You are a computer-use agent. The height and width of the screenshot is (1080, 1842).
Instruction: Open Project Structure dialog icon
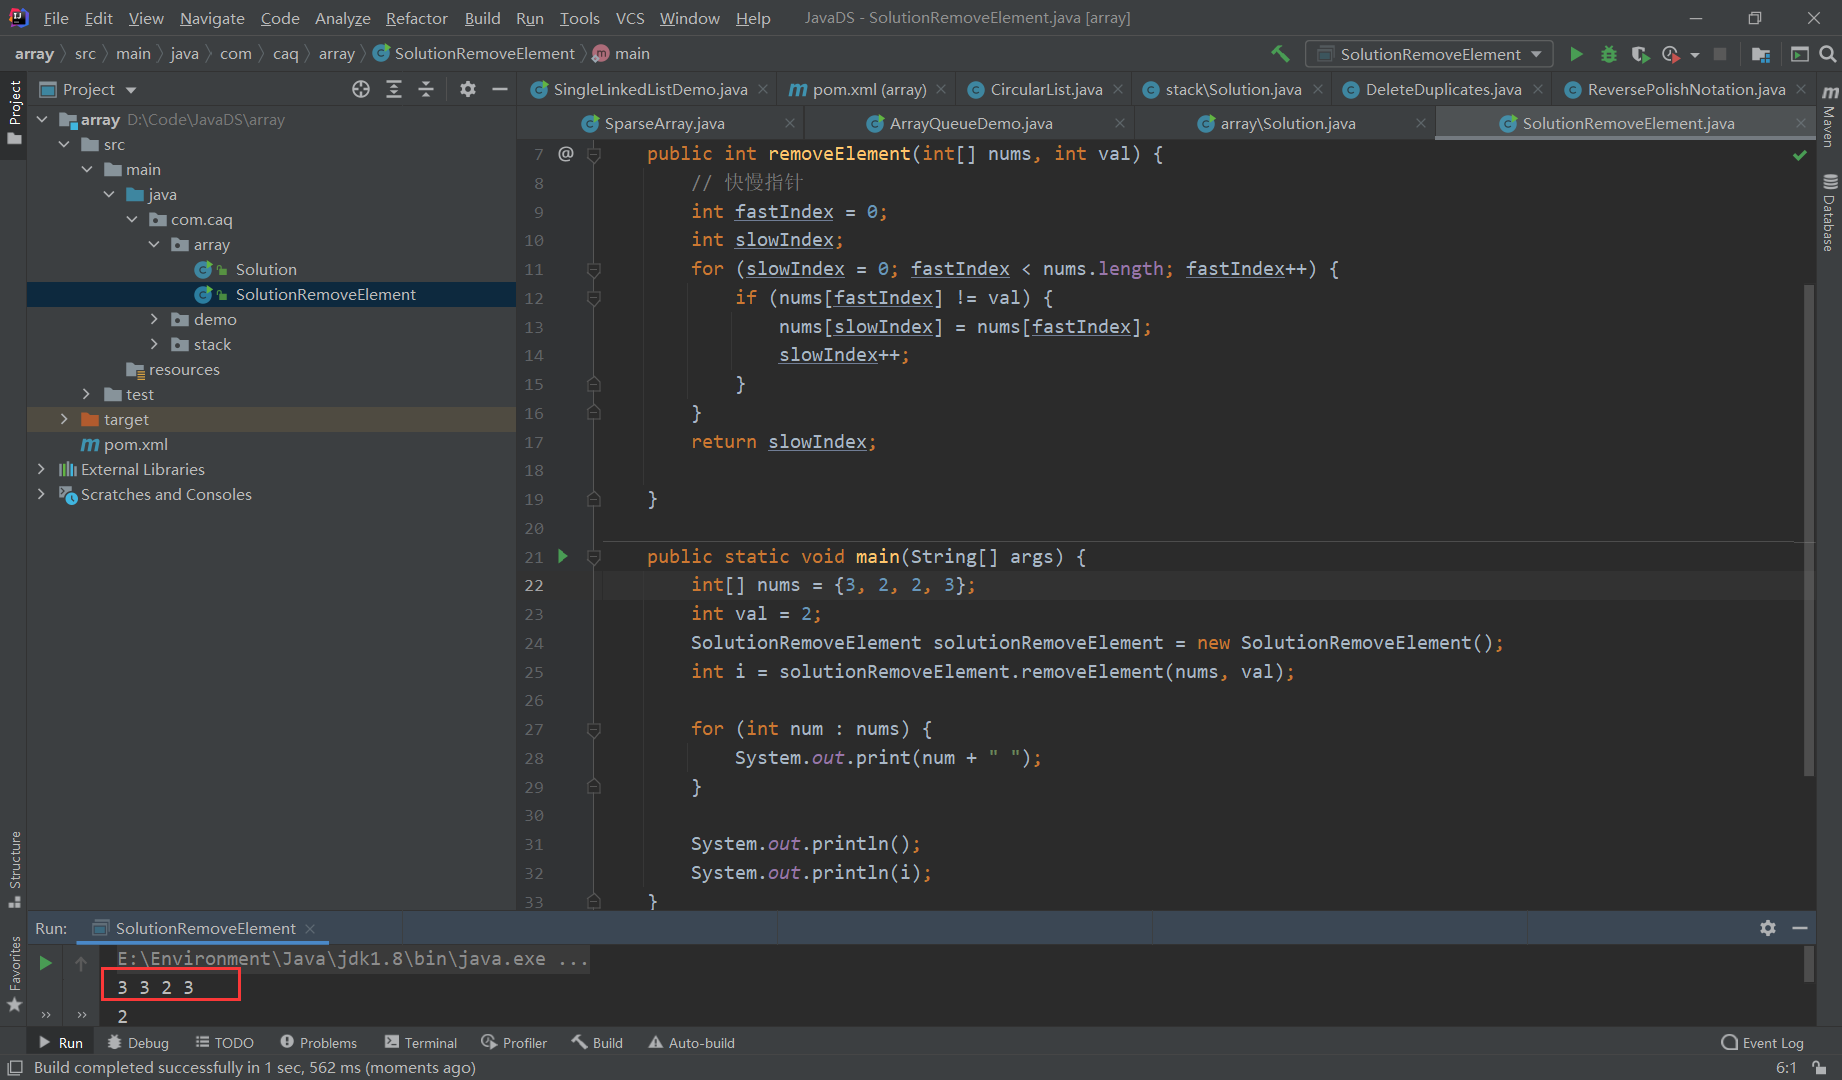[1761, 54]
